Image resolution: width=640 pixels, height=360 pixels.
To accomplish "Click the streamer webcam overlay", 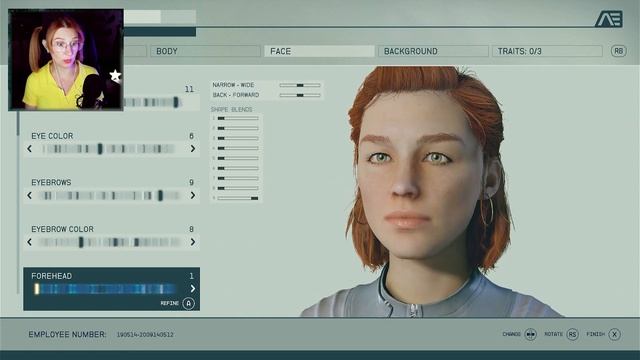I will click(66, 60).
